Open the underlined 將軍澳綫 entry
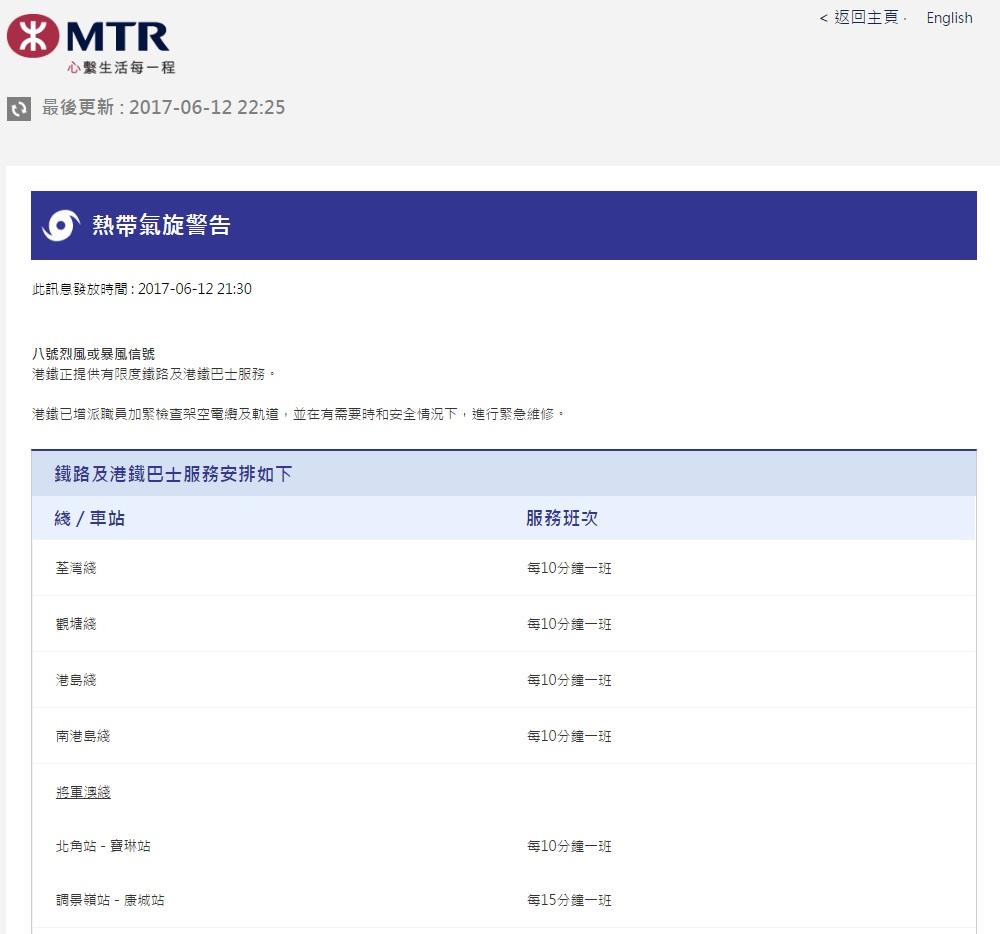 (x=83, y=792)
